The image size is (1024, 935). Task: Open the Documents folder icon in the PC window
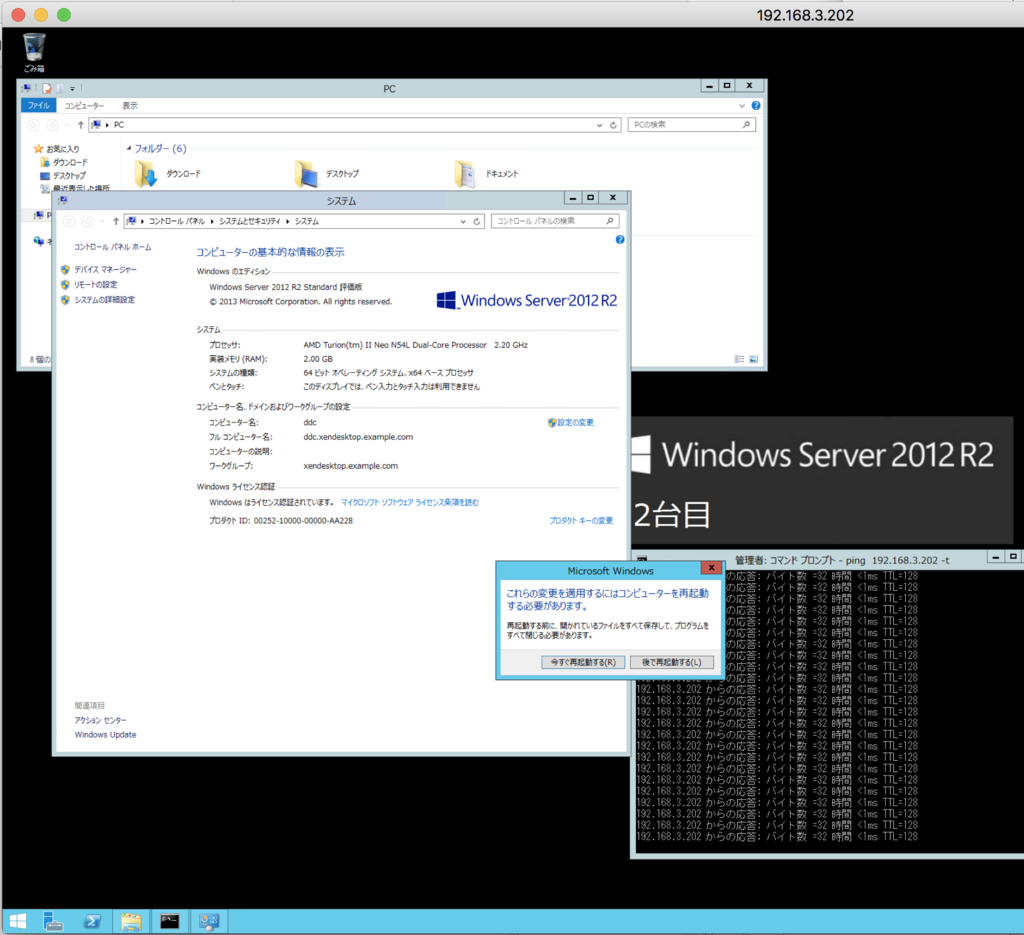(465, 174)
